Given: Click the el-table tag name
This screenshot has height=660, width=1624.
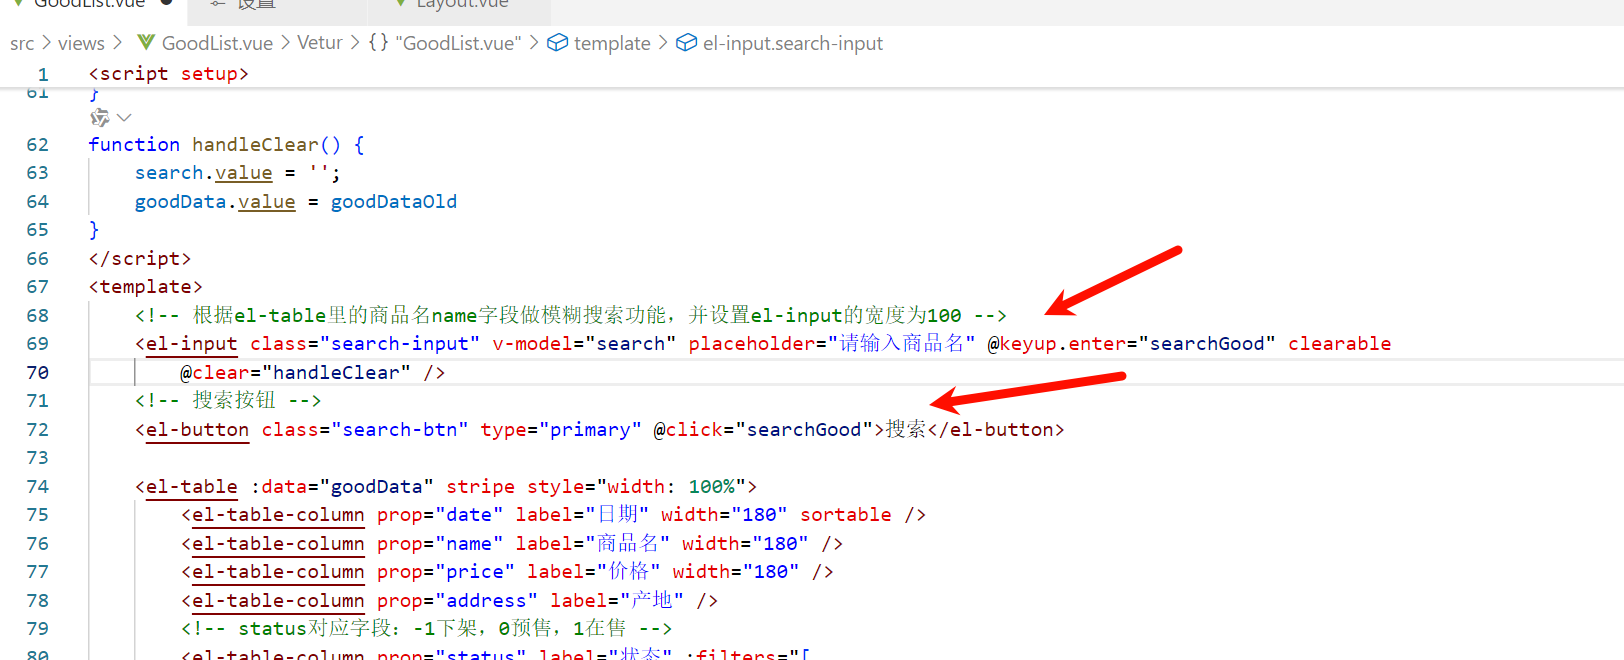Looking at the screenshot, I should (x=192, y=487).
